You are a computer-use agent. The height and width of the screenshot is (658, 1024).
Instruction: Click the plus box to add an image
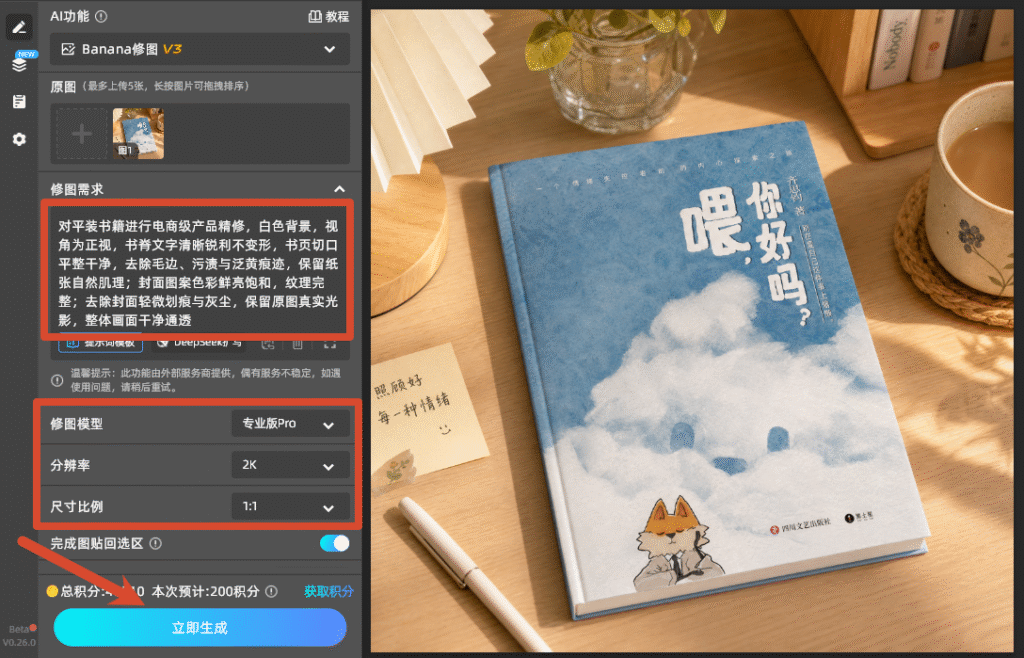click(x=82, y=134)
